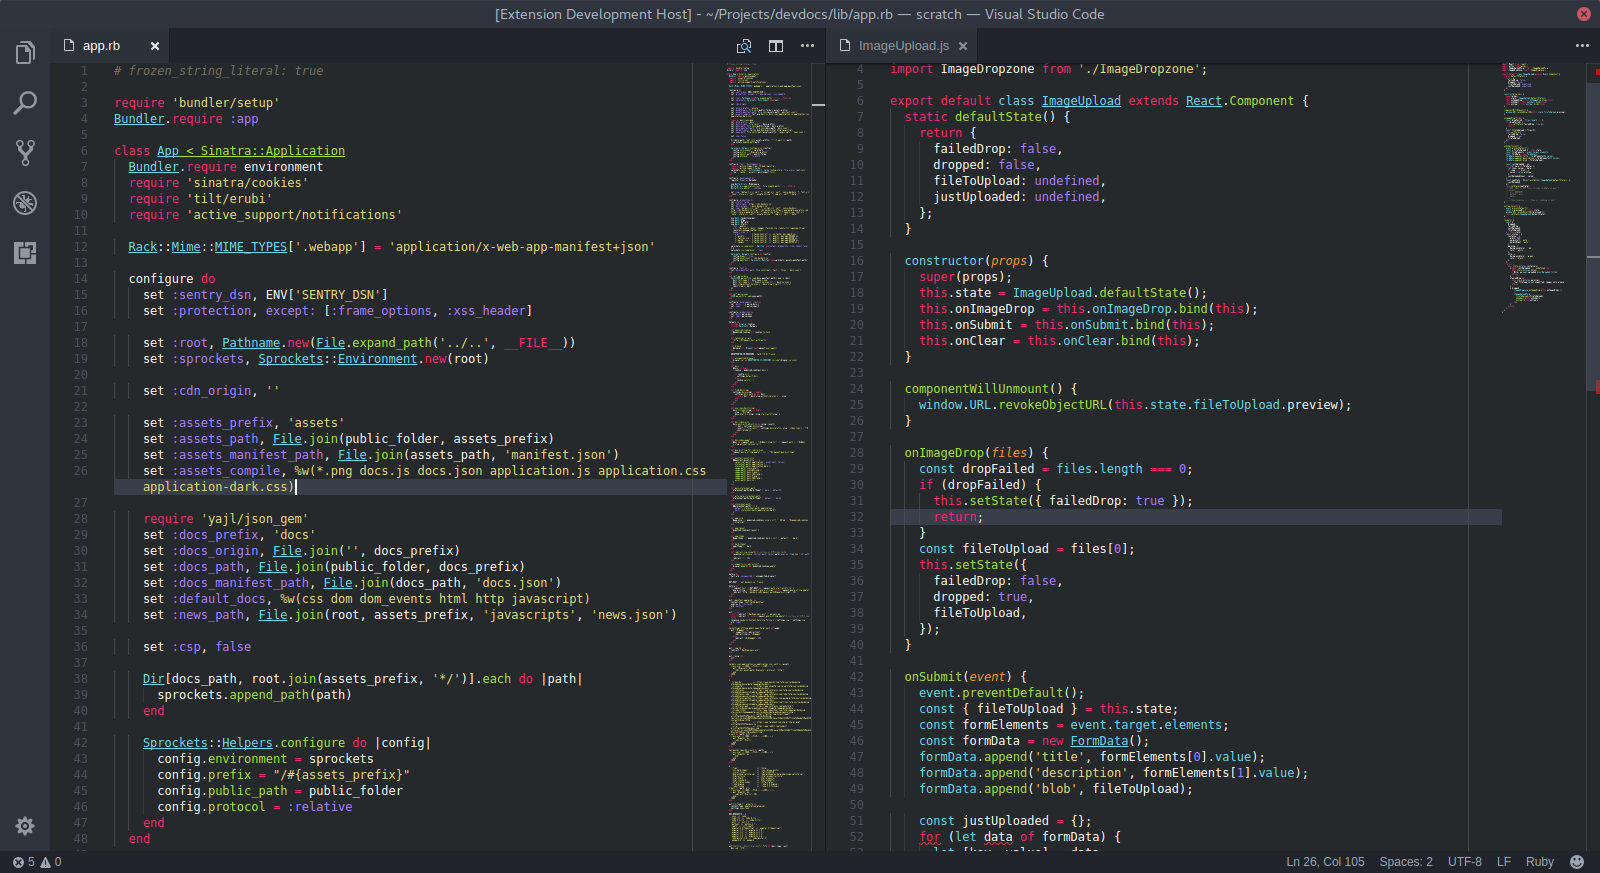Click Pathname in the set :root line

pos(251,343)
